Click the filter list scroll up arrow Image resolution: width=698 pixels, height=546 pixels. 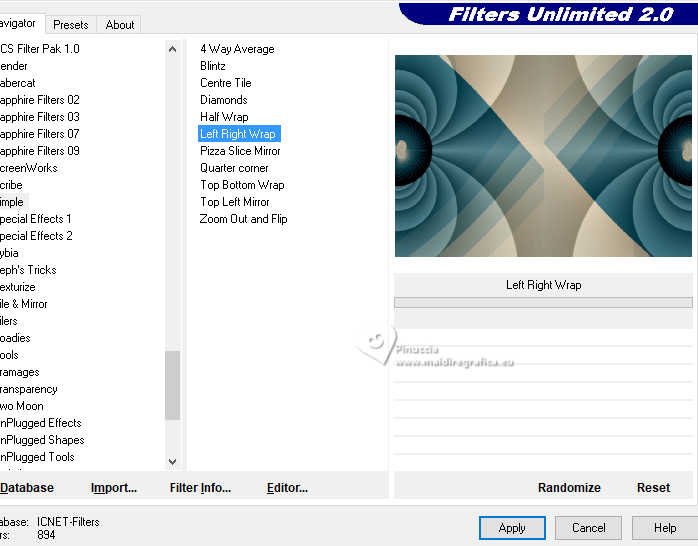172,49
